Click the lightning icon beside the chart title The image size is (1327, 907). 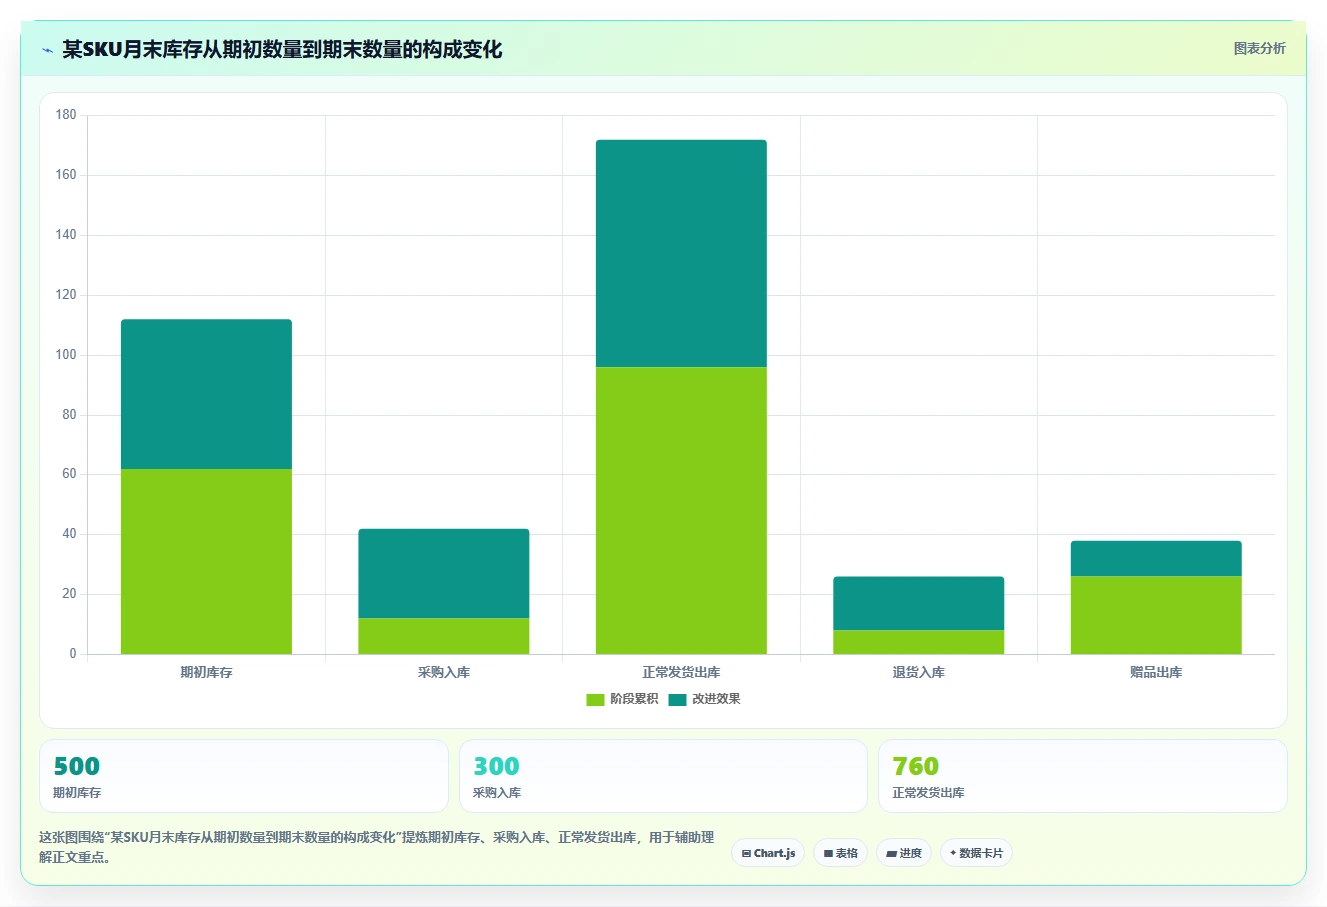click(47, 50)
